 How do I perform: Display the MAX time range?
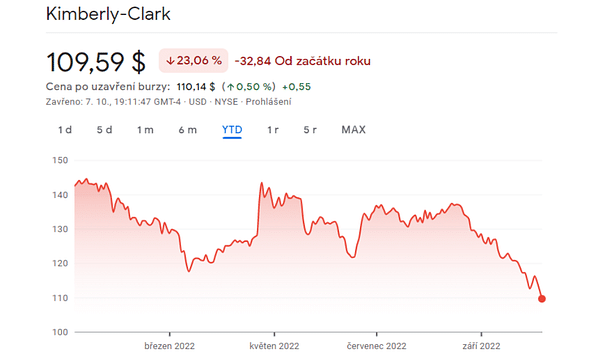[x=354, y=130]
